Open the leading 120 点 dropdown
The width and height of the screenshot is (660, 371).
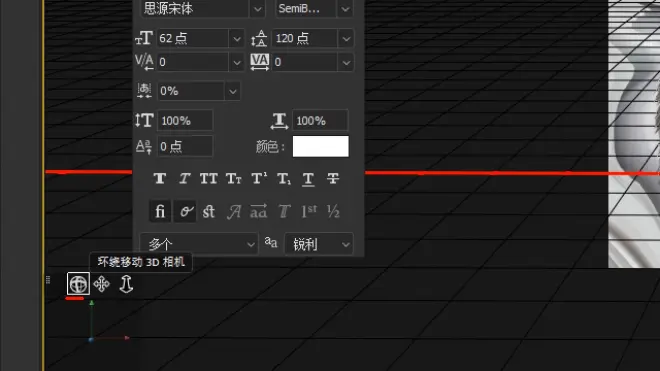[346, 39]
